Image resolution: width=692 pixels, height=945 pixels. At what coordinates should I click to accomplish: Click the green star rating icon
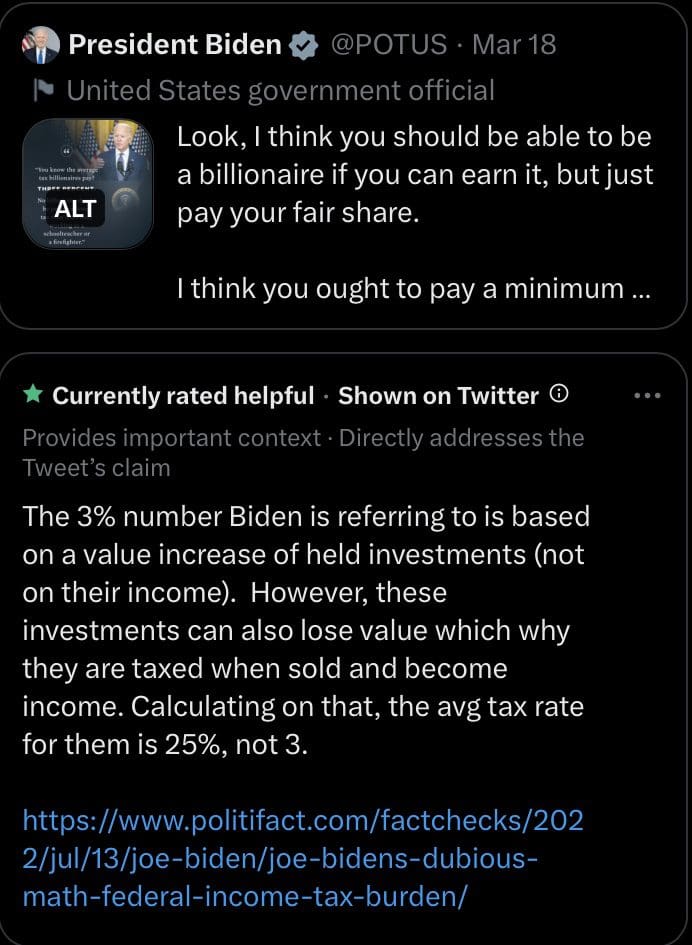pos(33,395)
